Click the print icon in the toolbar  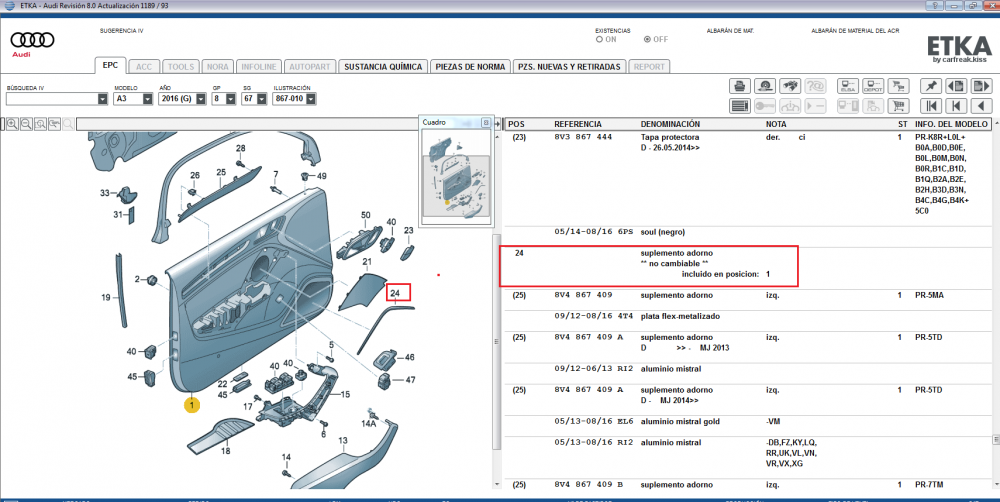pyautogui.click(x=740, y=86)
